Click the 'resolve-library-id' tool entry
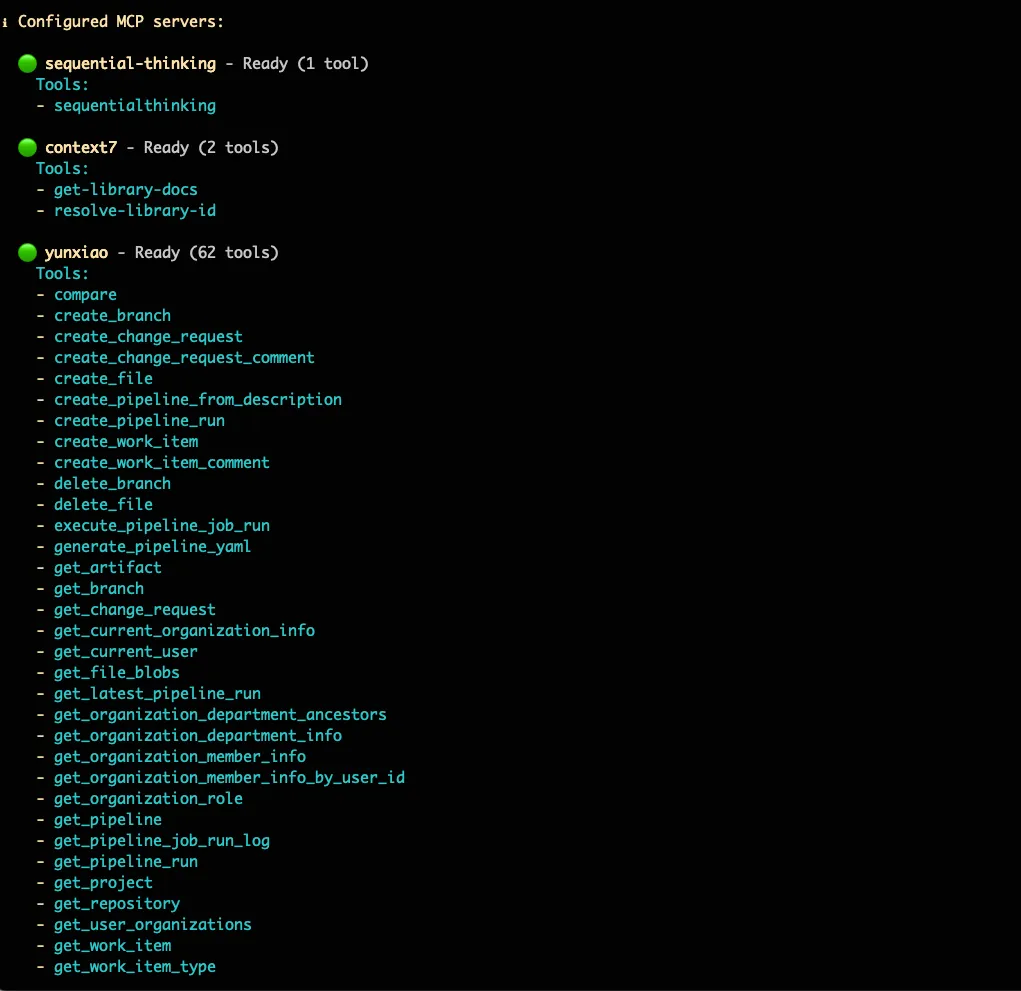 (x=135, y=211)
